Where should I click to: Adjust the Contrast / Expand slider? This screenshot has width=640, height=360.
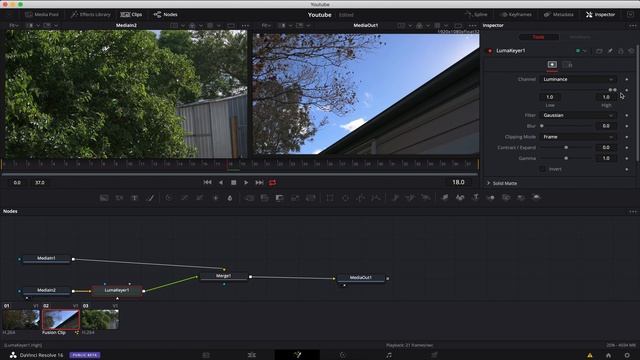pos(566,147)
